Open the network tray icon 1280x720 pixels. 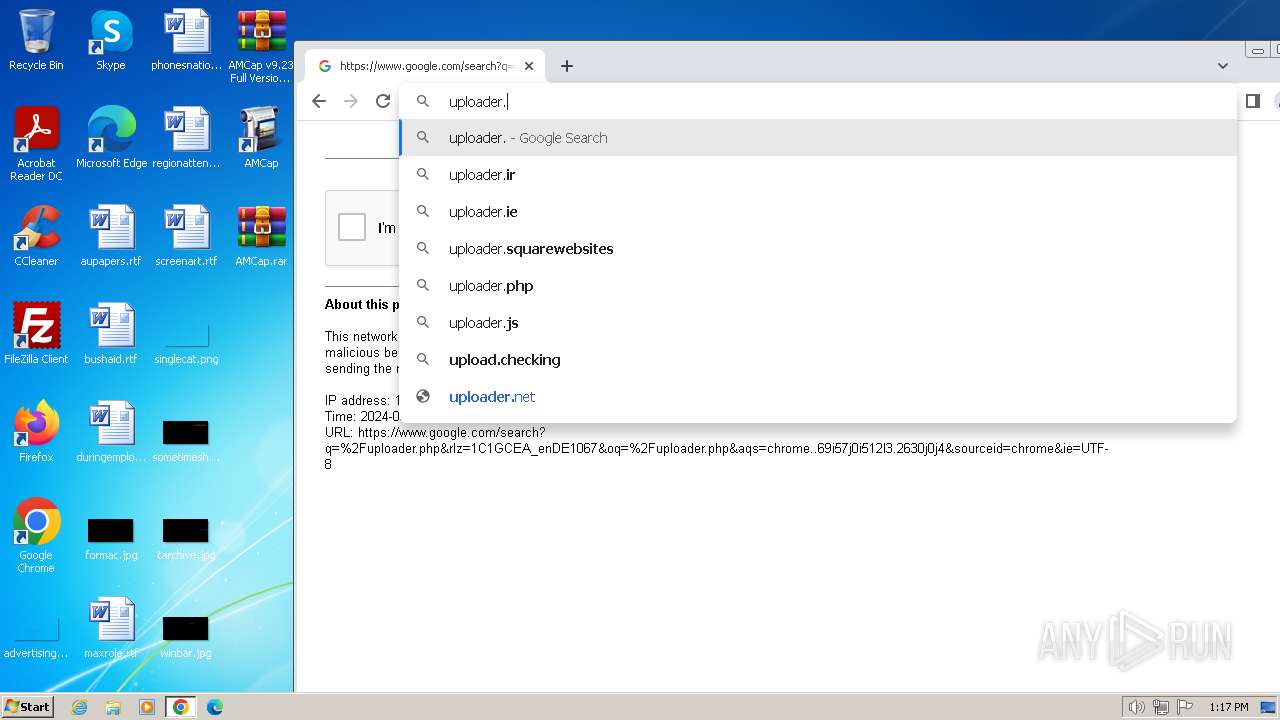pyautogui.click(x=1160, y=707)
